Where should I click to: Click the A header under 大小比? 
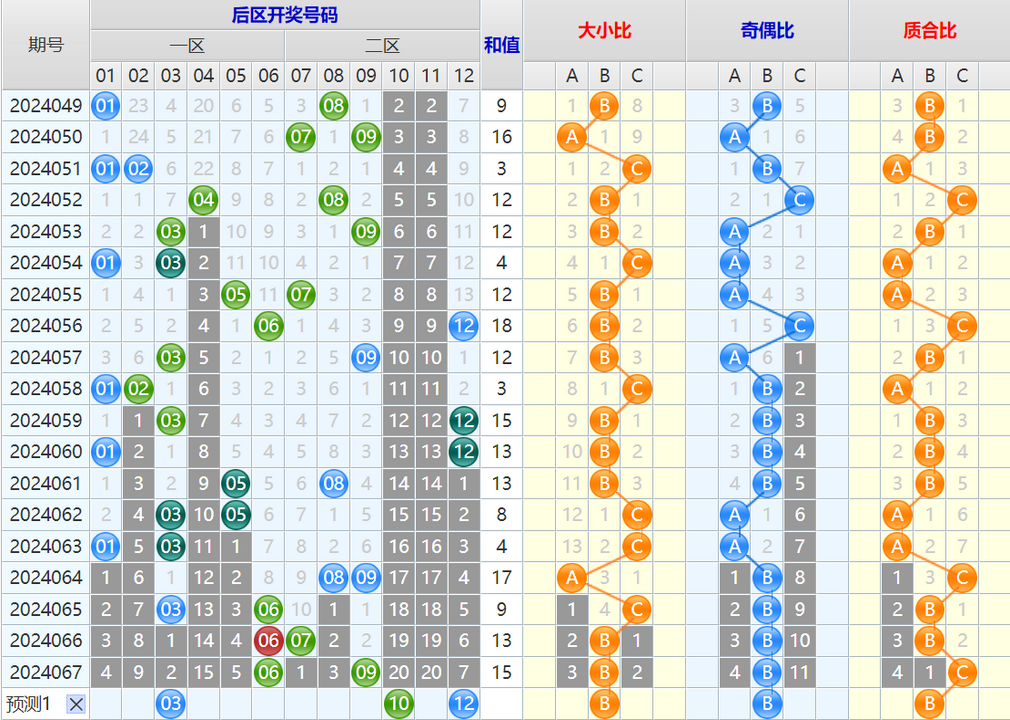tap(572, 76)
